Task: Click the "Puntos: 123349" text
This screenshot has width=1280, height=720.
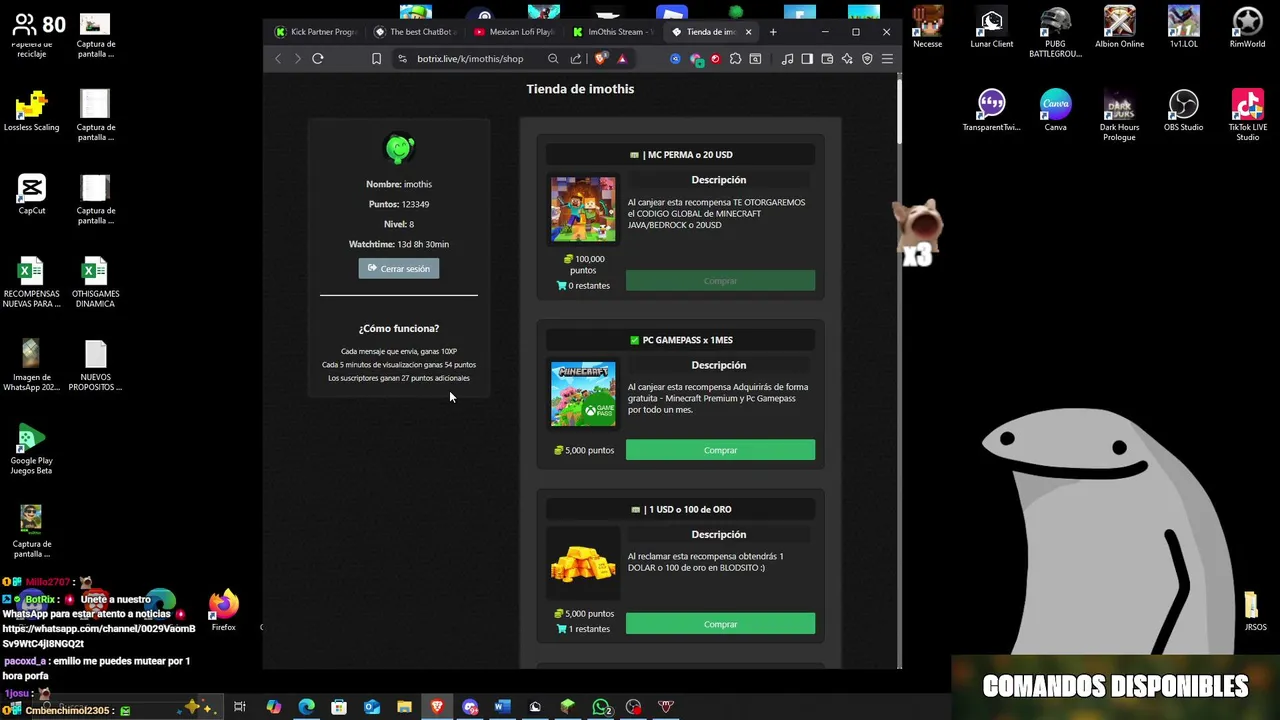Action: pos(399,204)
